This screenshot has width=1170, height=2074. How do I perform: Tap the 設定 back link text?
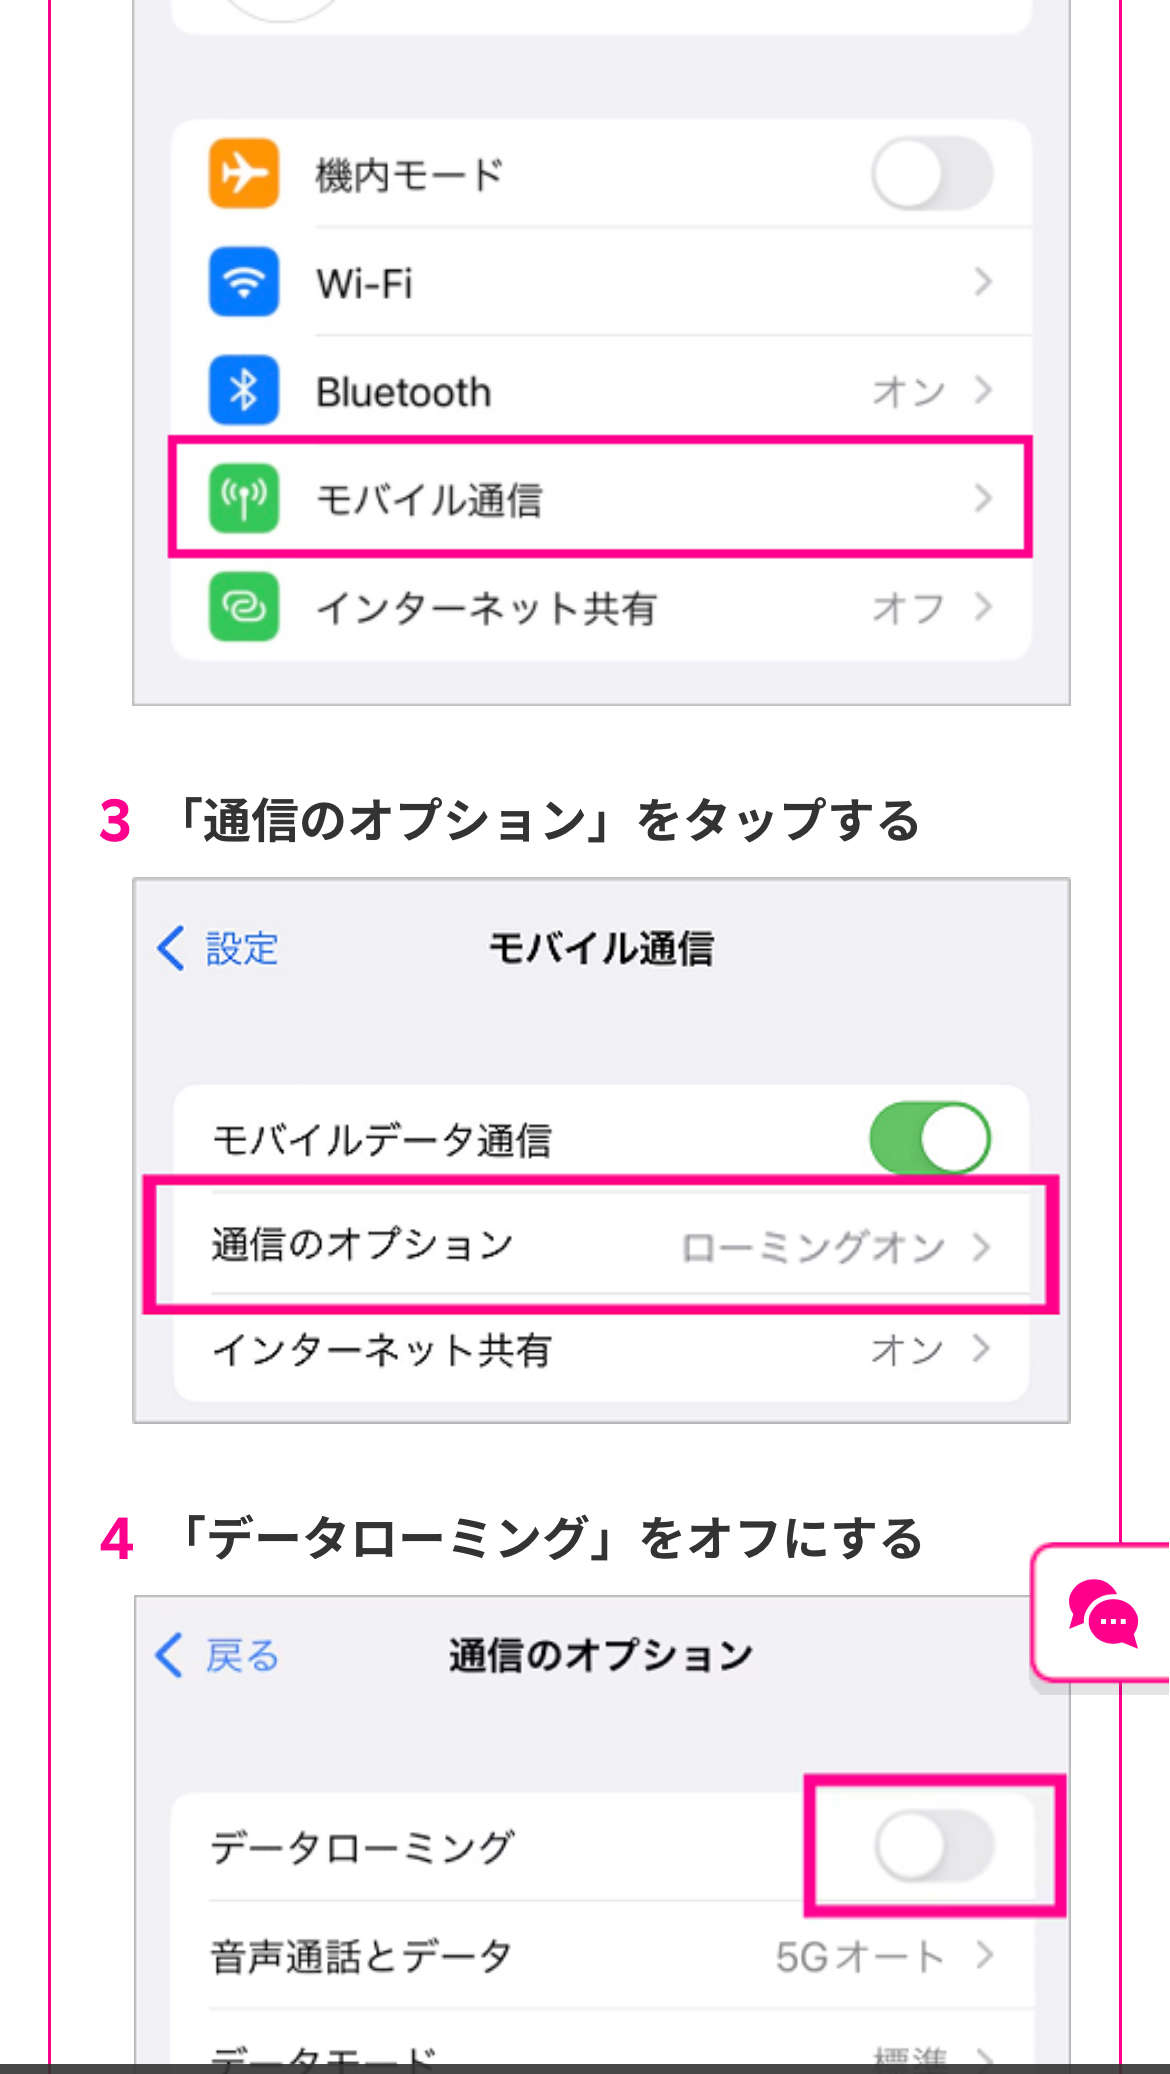tap(242, 948)
